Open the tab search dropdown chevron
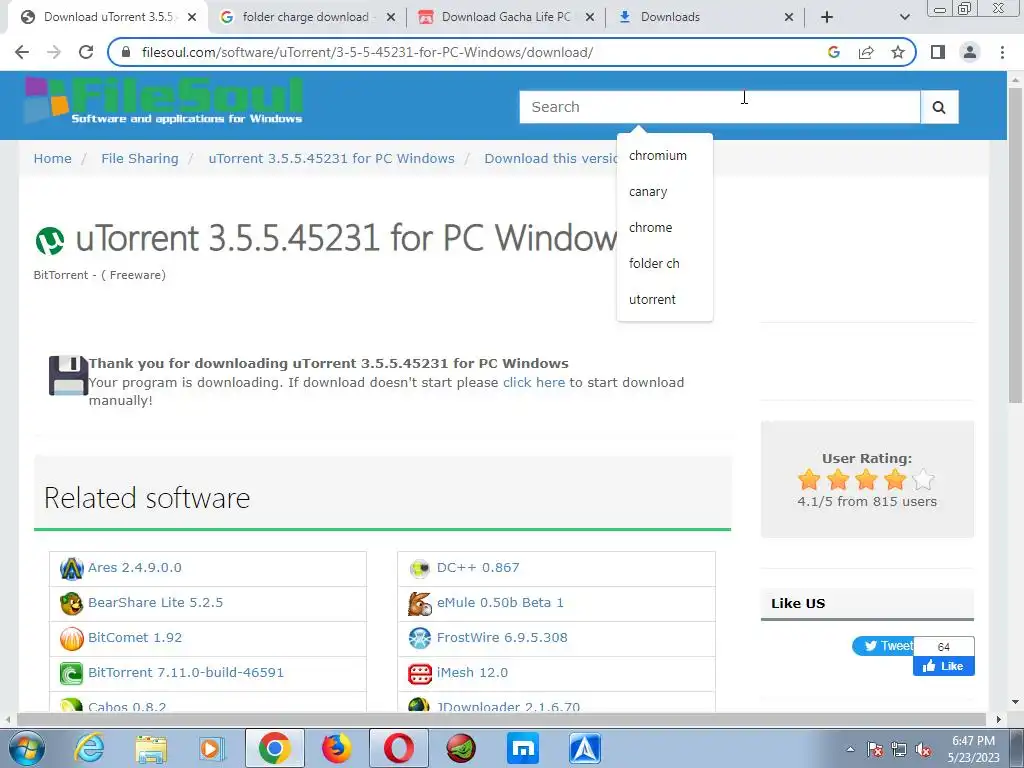1024x768 pixels. point(904,17)
